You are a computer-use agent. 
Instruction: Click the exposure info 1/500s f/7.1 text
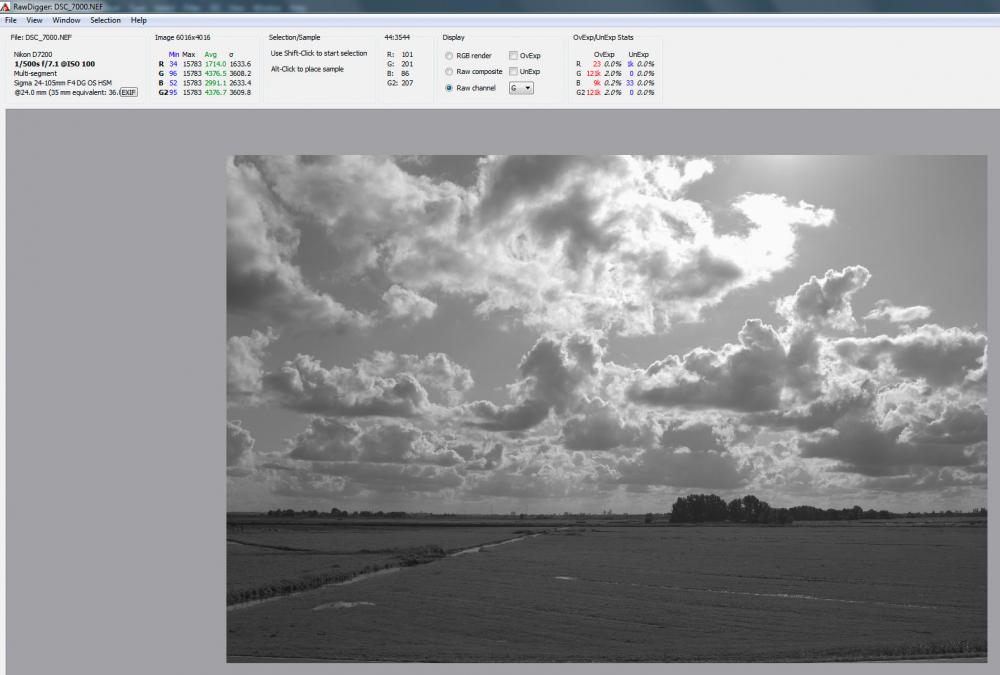click(x=54, y=64)
